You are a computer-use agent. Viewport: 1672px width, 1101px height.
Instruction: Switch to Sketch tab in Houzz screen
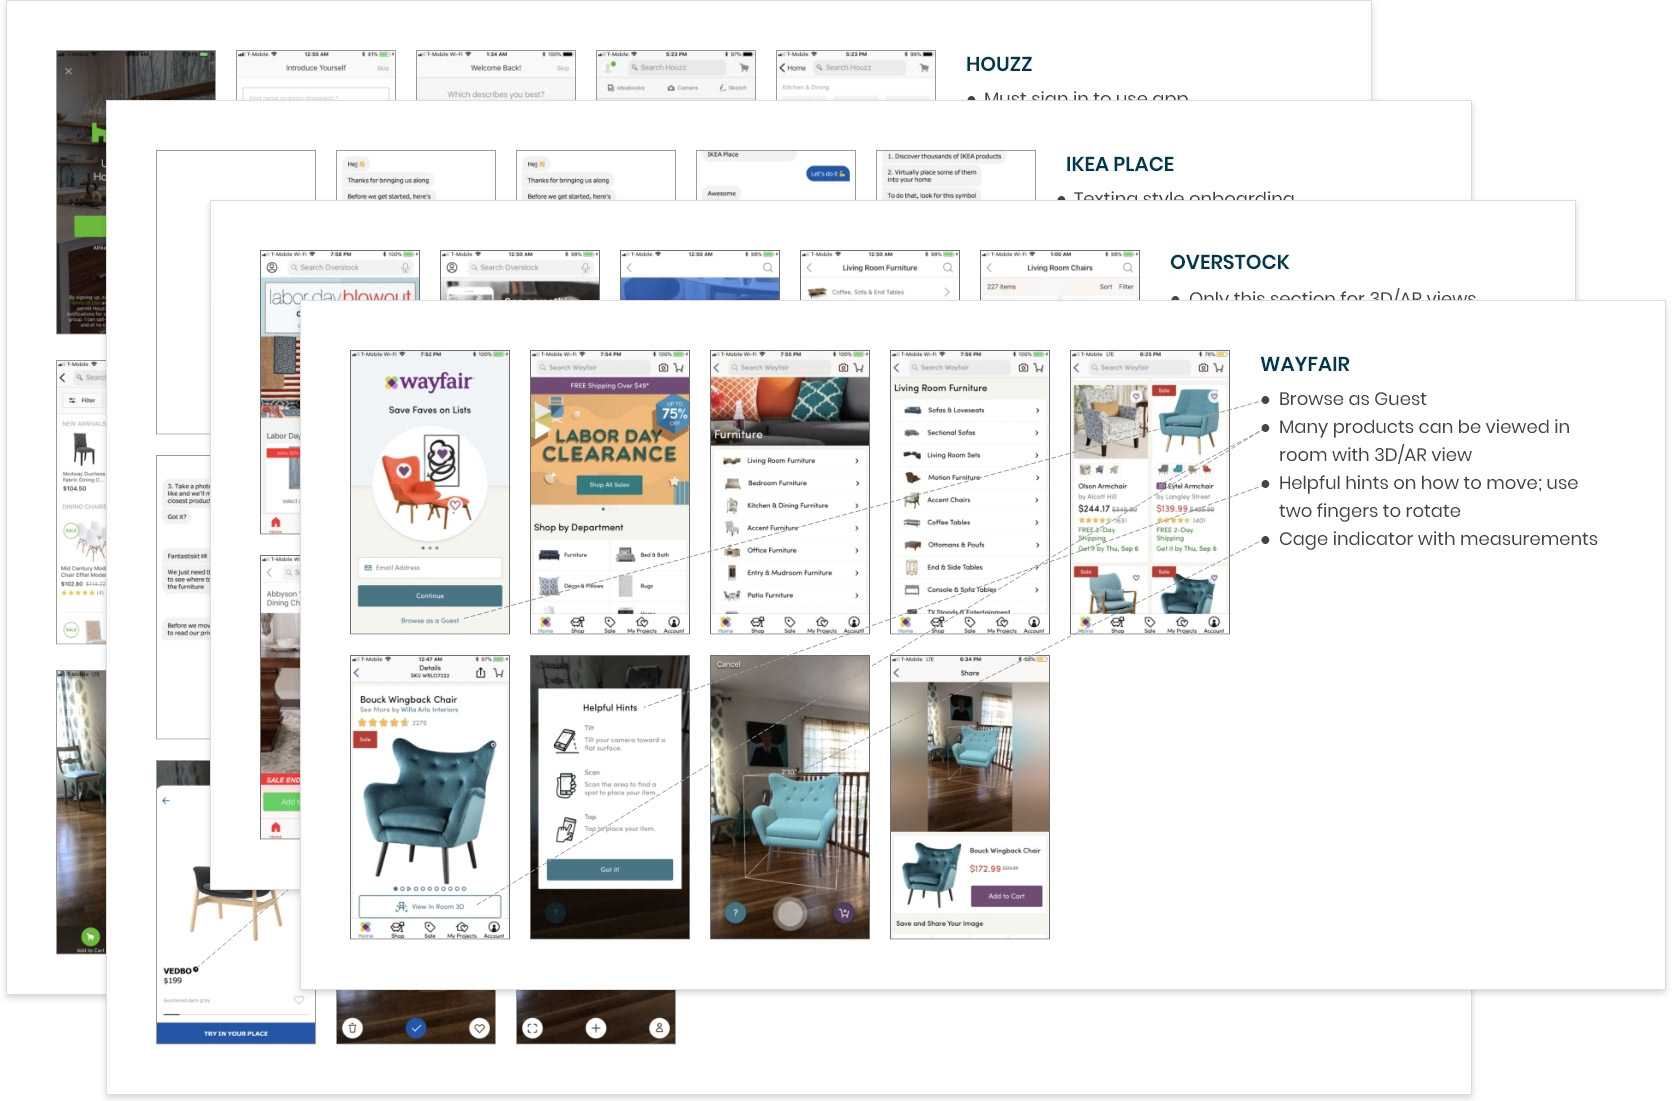(x=733, y=88)
